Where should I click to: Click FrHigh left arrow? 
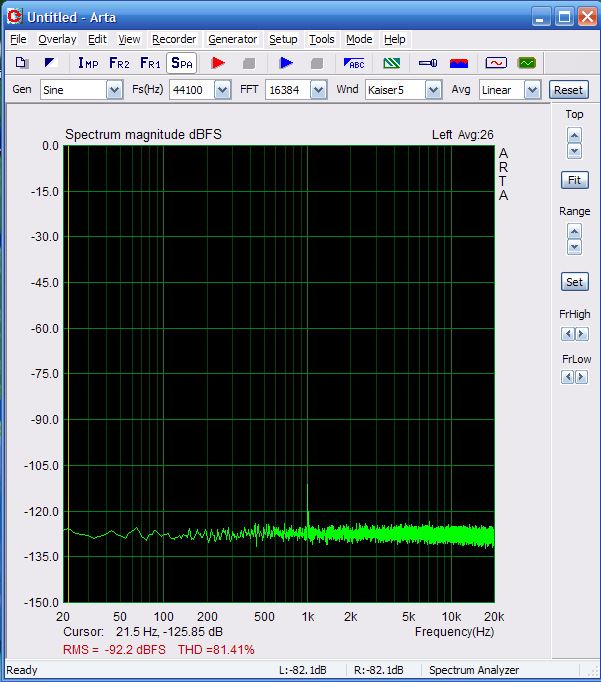[x=568, y=334]
